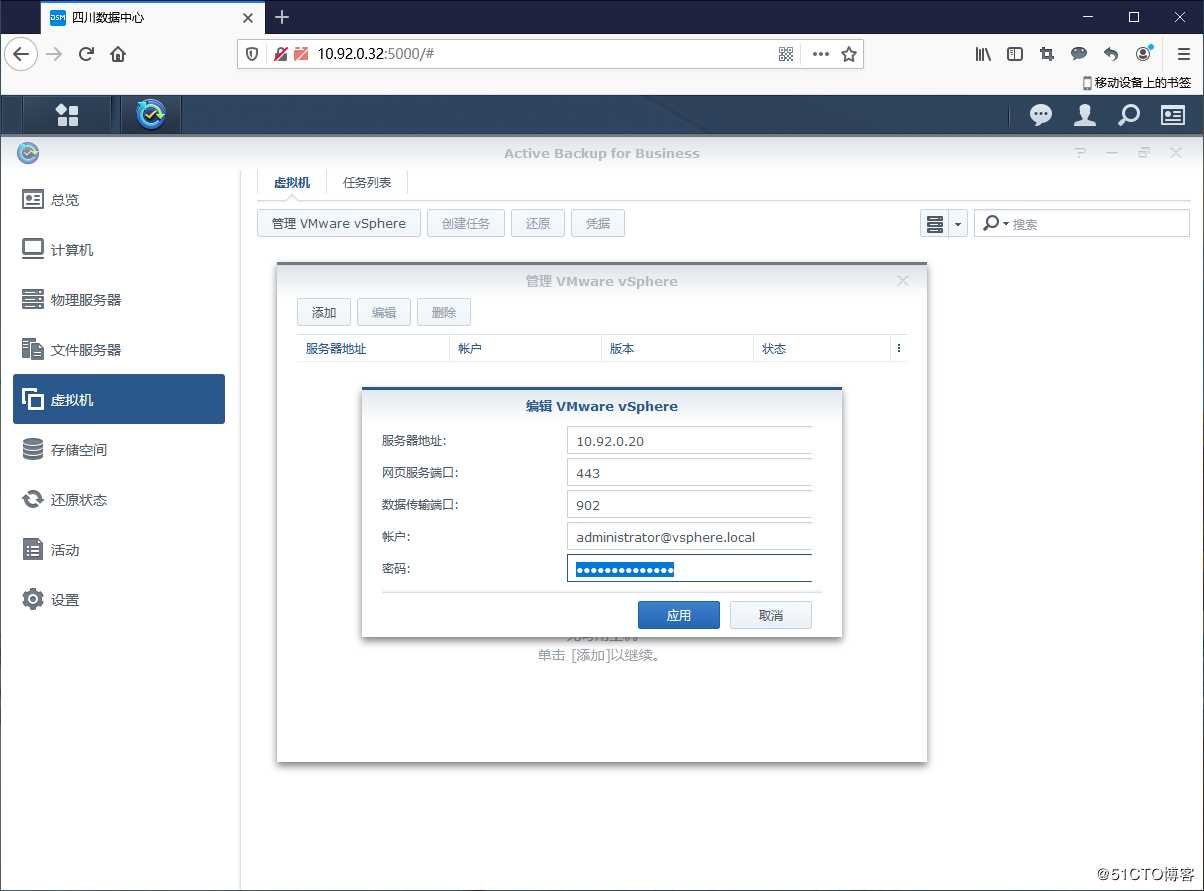Click 创建任务 button
The height and width of the screenshot is (891, 1204).
click(466, 224)
